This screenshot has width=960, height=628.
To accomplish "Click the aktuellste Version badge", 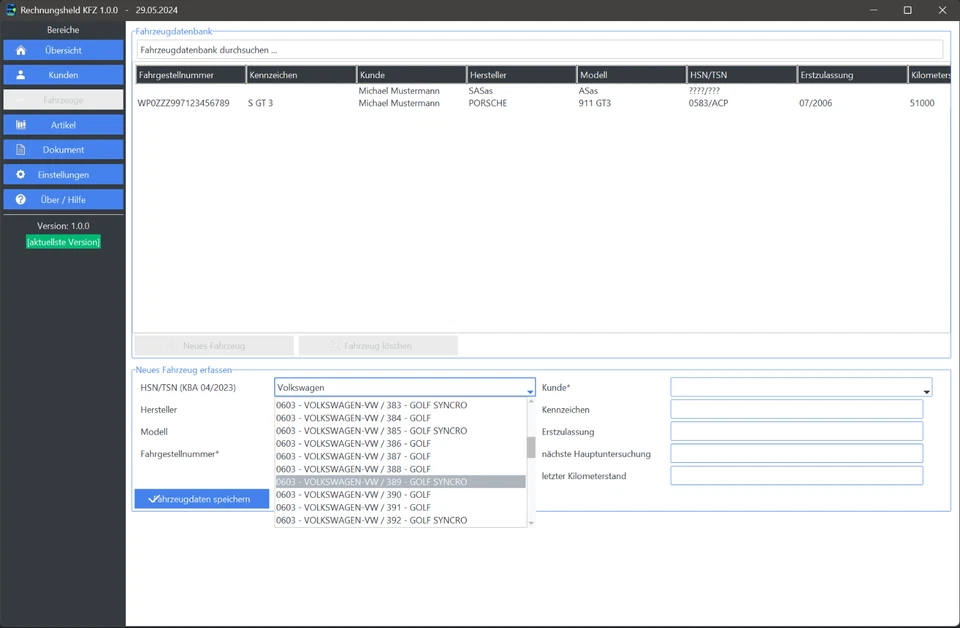I will point(63,242).
